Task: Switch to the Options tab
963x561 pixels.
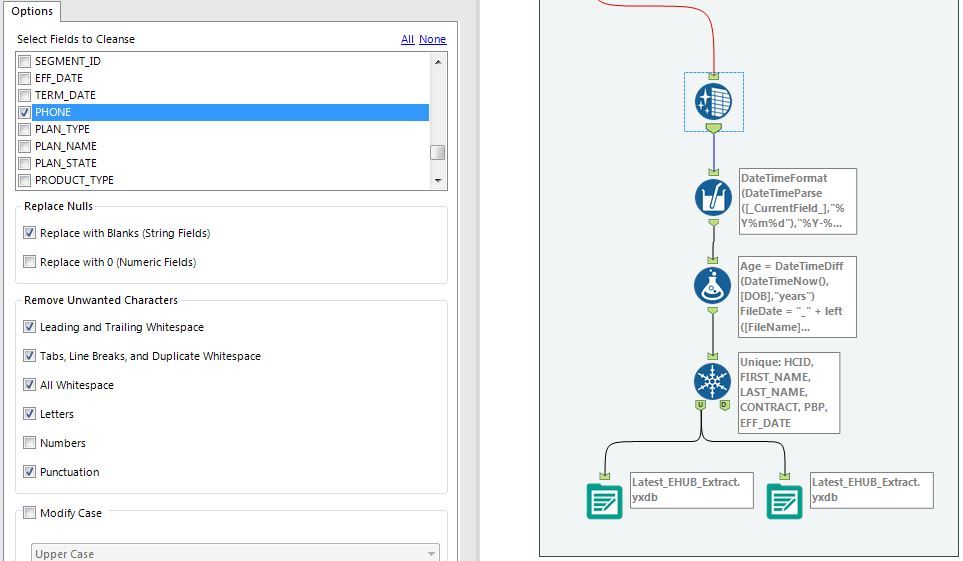Action: 32,11
